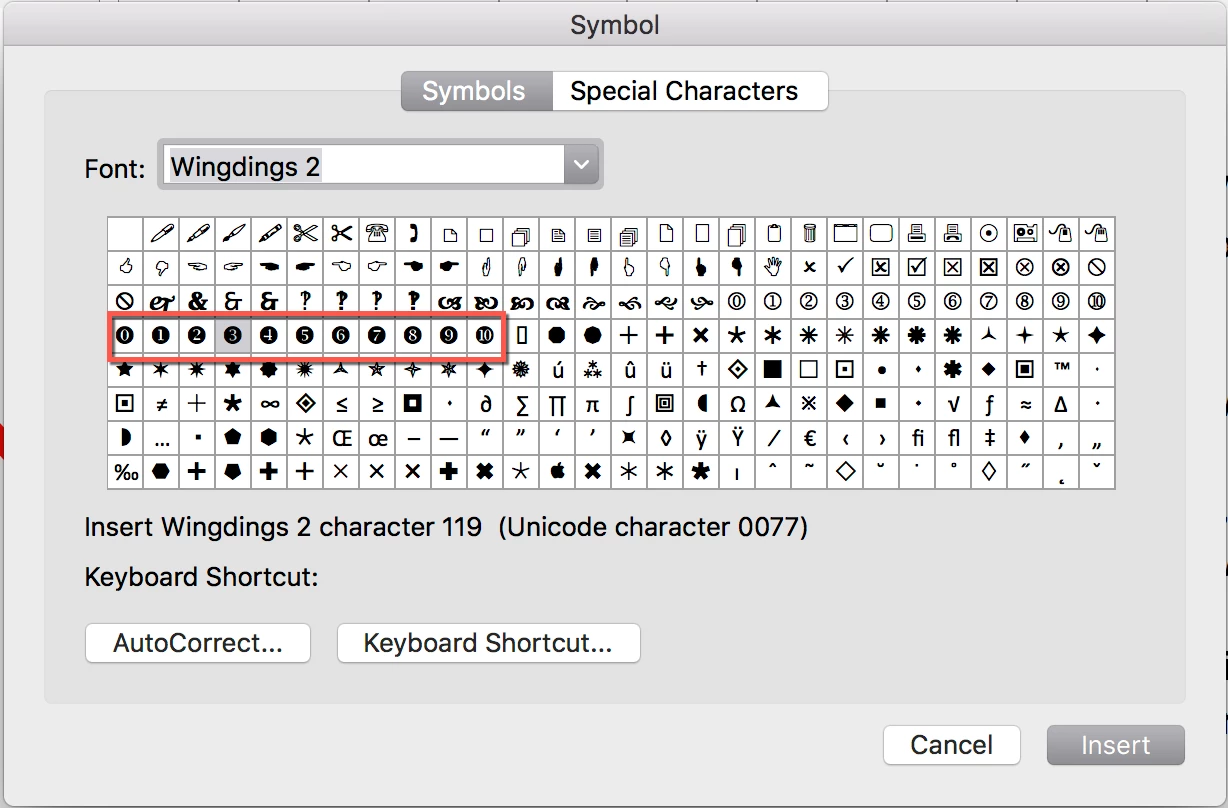The image size is (1228, 808).
Task: Select the black circled 6 symbol
Action: point(341,336)
